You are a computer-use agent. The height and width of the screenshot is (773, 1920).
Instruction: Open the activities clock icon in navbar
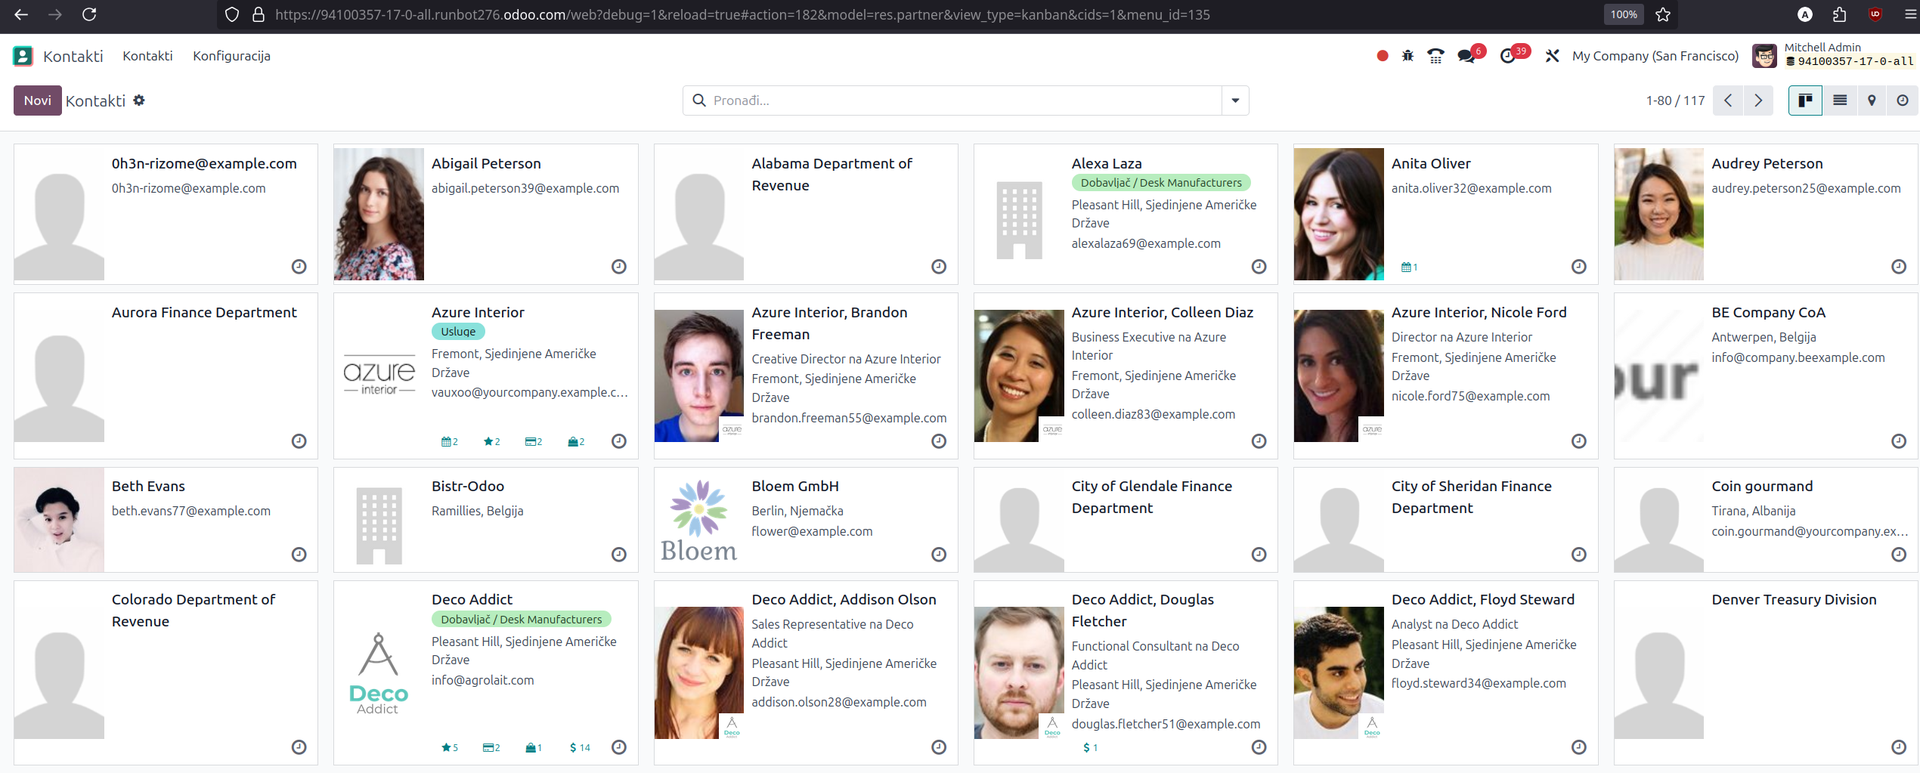(1509, 56)
